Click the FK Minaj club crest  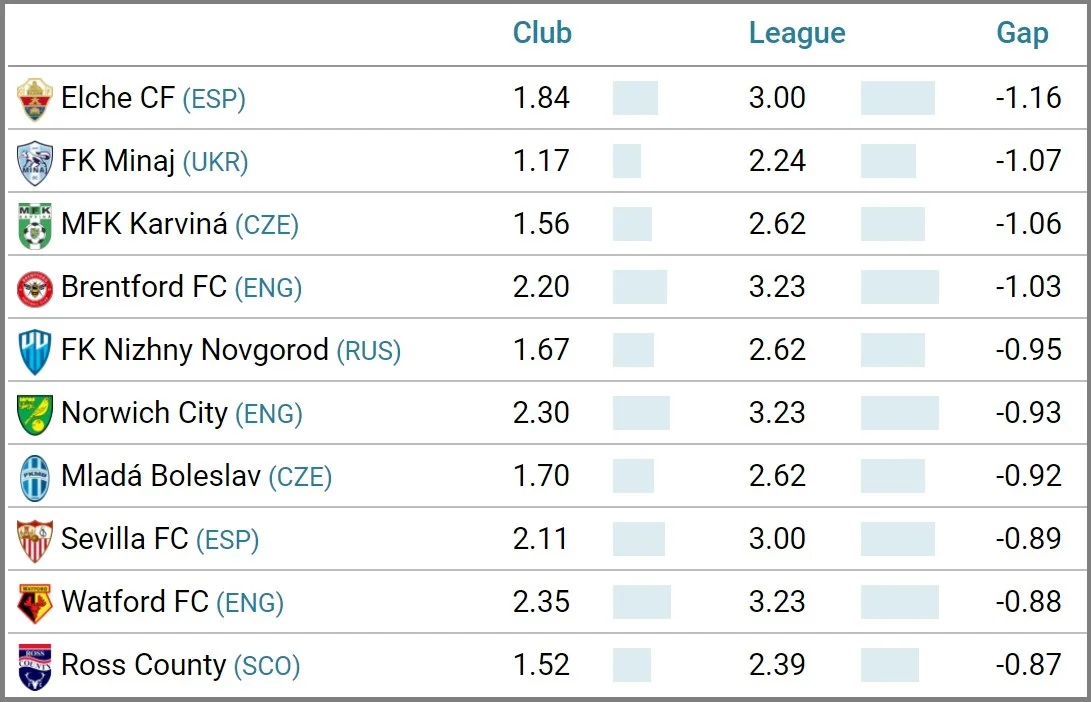tap(35, 162)
